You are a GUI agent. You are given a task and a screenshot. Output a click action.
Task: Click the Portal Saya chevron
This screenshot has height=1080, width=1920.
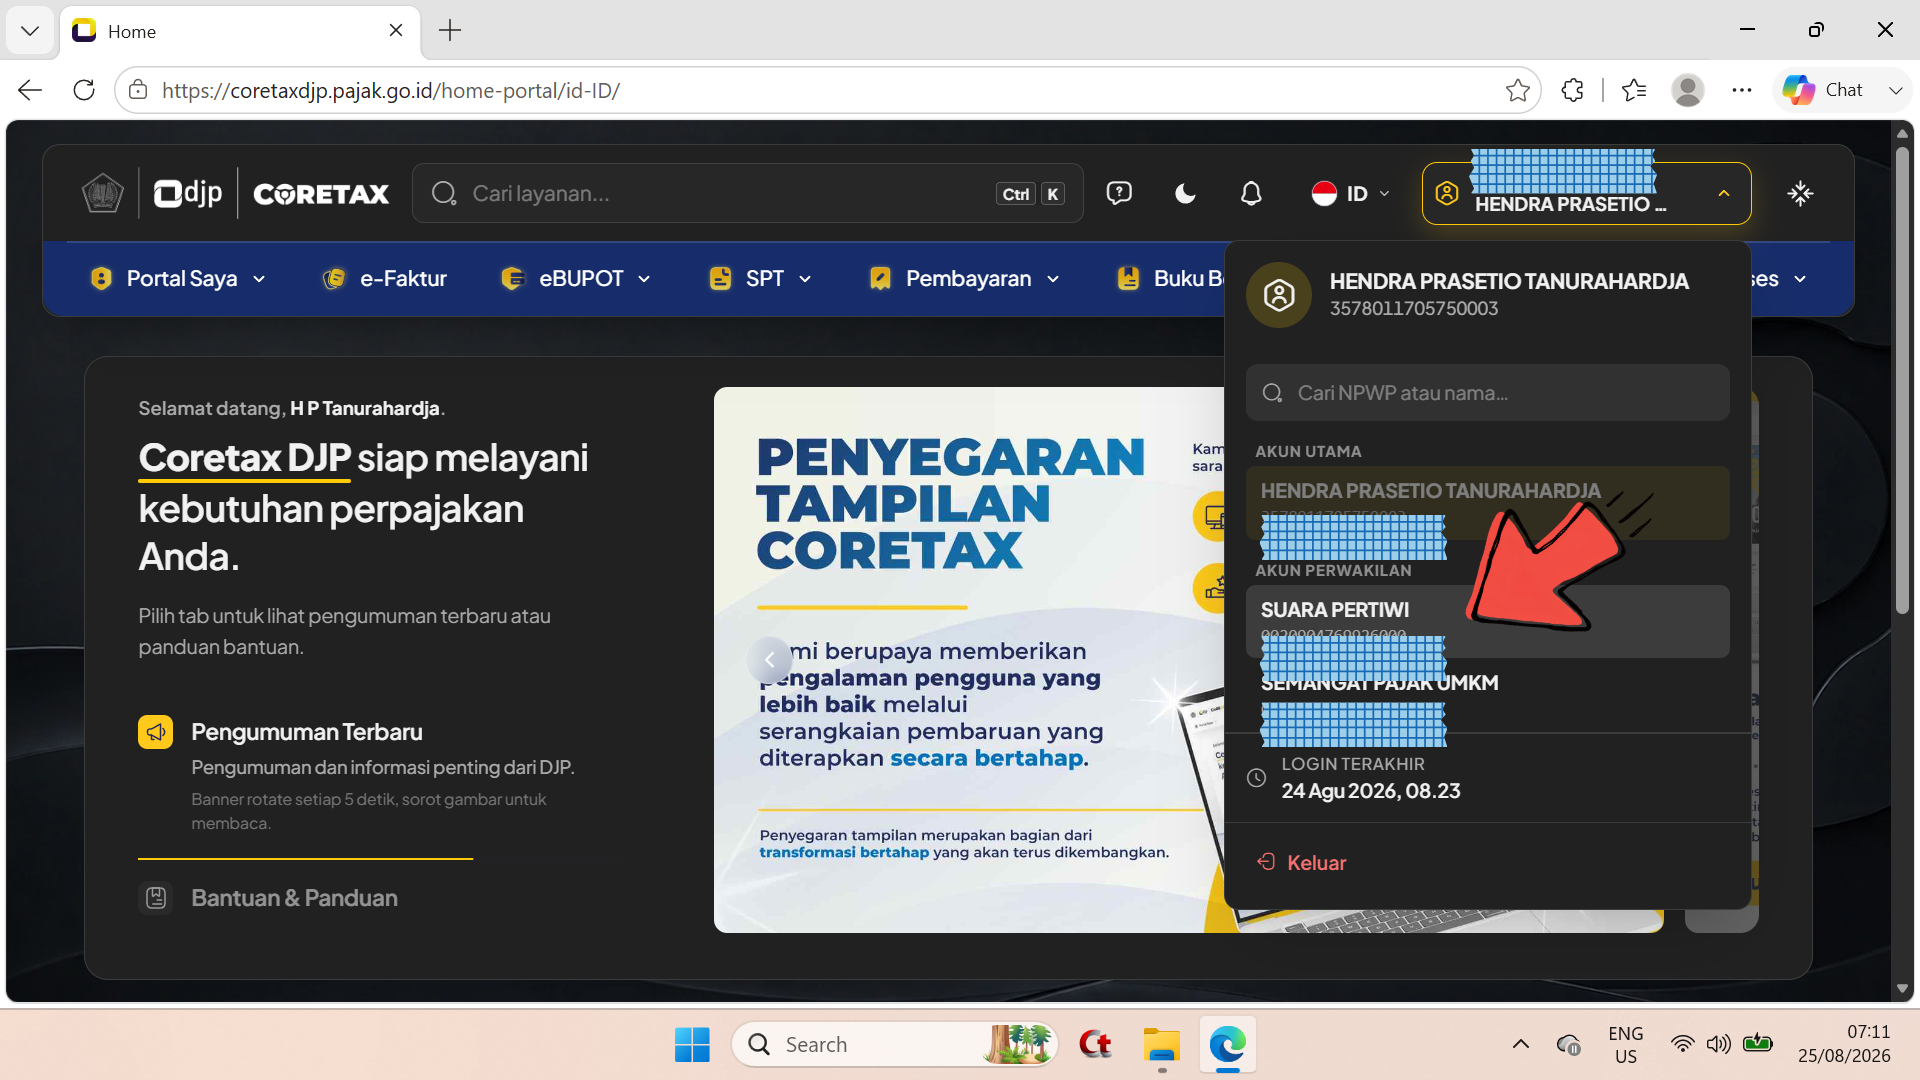259,279
